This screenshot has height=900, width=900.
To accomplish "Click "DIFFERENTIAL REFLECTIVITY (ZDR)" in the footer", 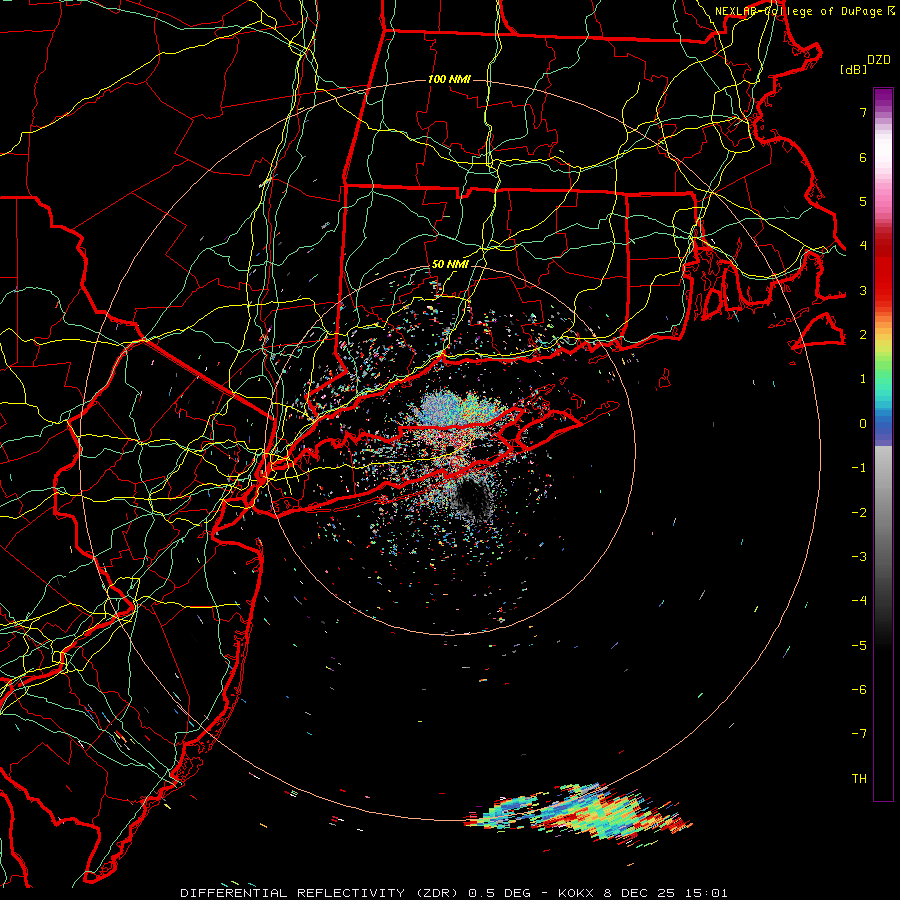I will (x=321, y=893).
